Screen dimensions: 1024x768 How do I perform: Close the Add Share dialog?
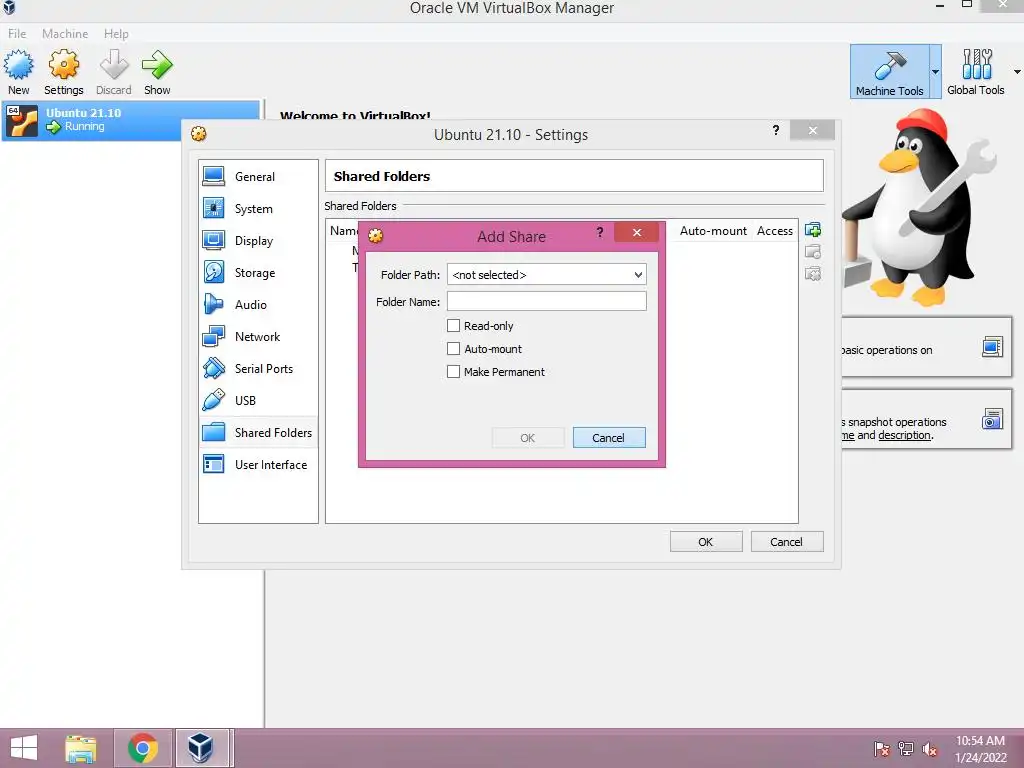coord(637,232)
